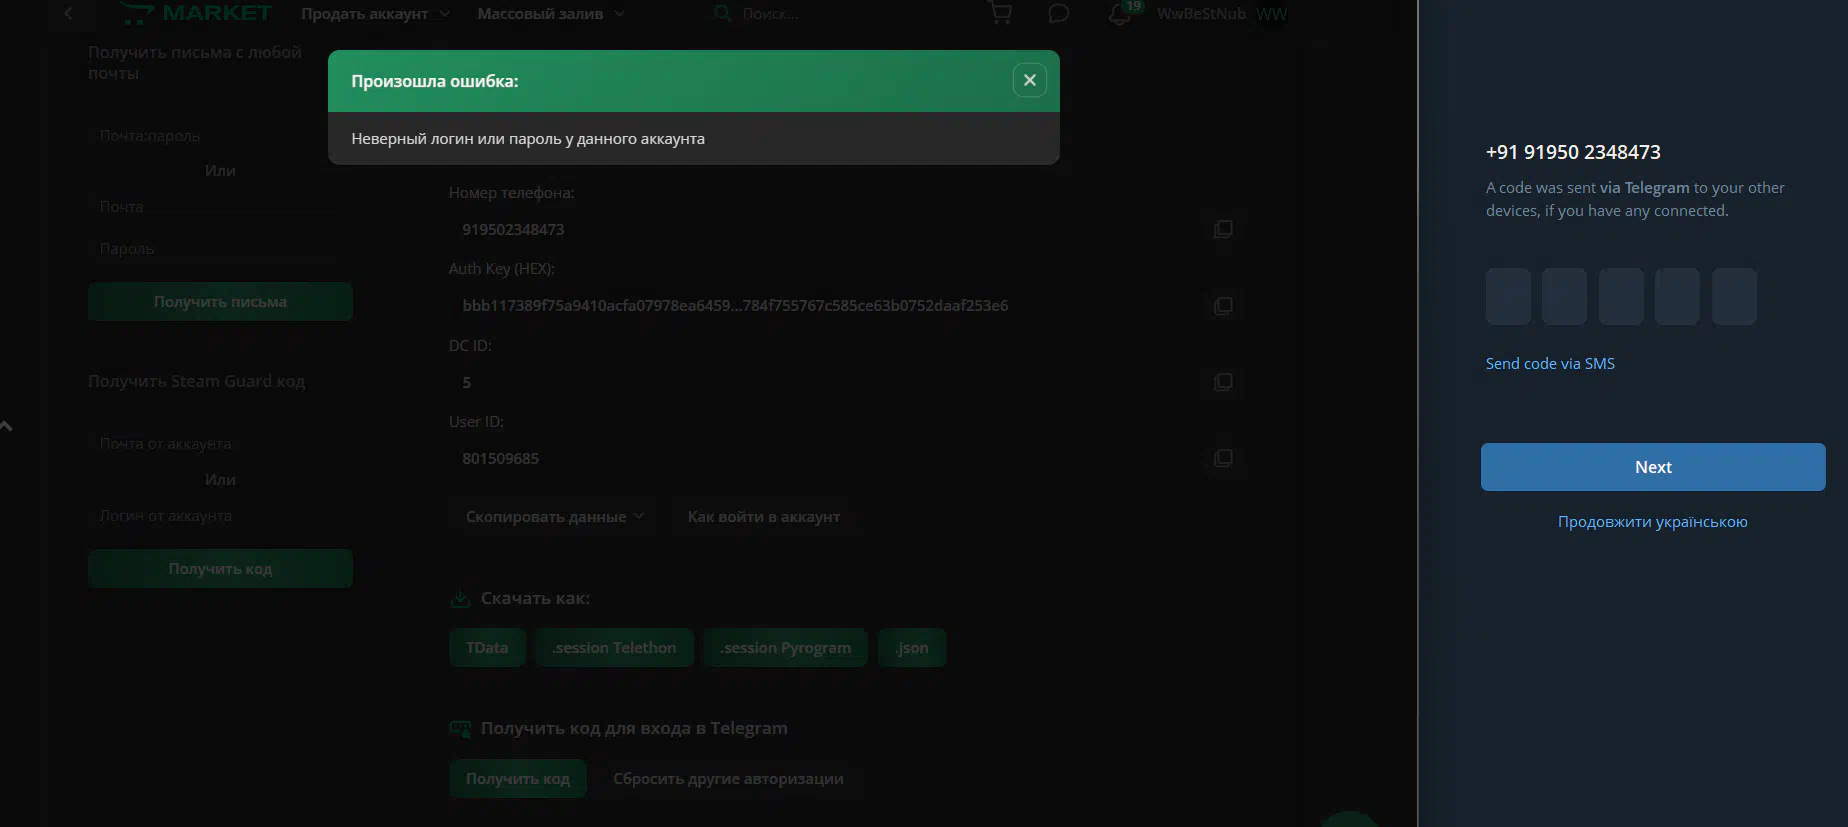
Task: Click the Next button in Telegram
Action: pyautogui.click(x=1653, y=467)
